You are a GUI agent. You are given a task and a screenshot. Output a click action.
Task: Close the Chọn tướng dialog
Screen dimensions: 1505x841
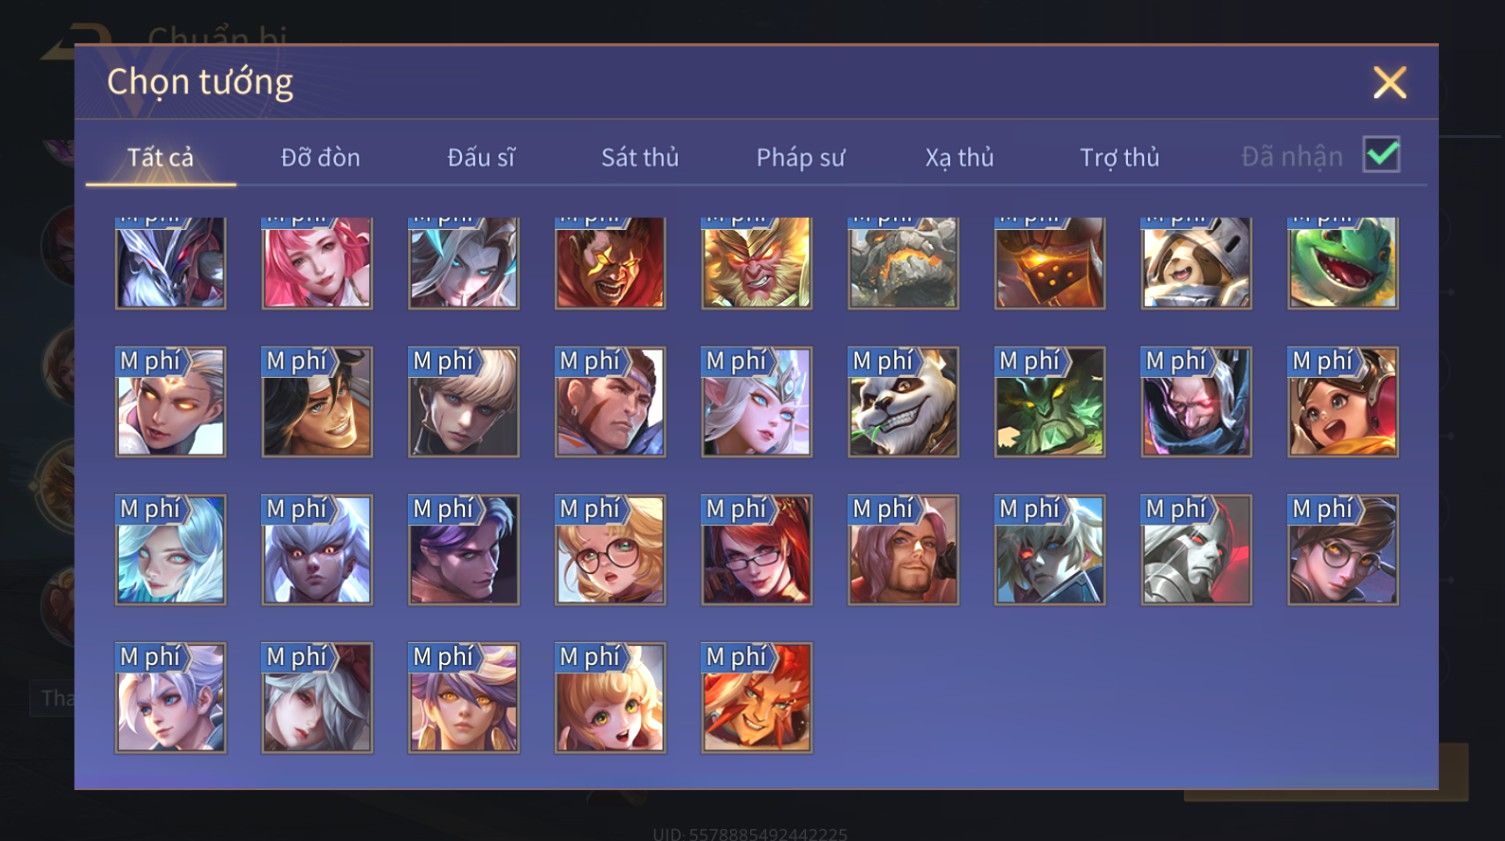coord(1389,82)
